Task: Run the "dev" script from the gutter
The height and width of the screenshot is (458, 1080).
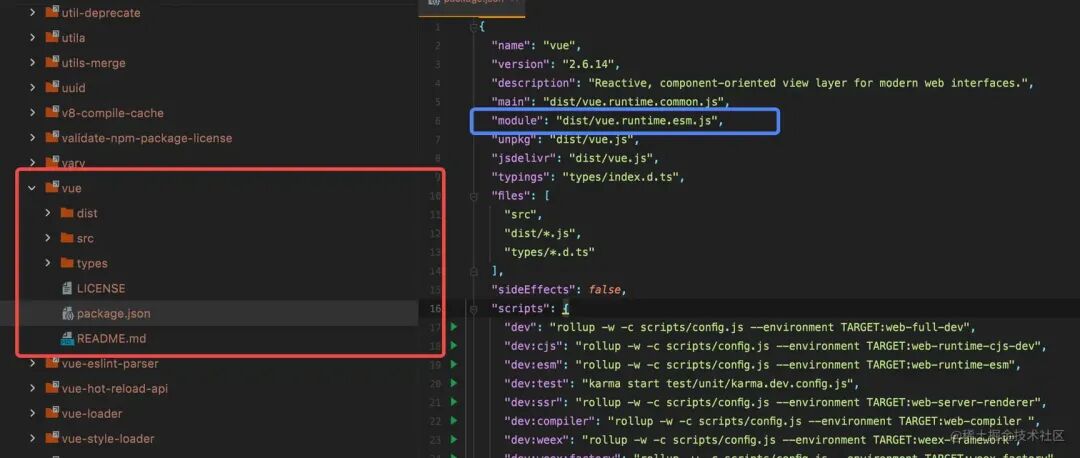Action: click(453, 326)
